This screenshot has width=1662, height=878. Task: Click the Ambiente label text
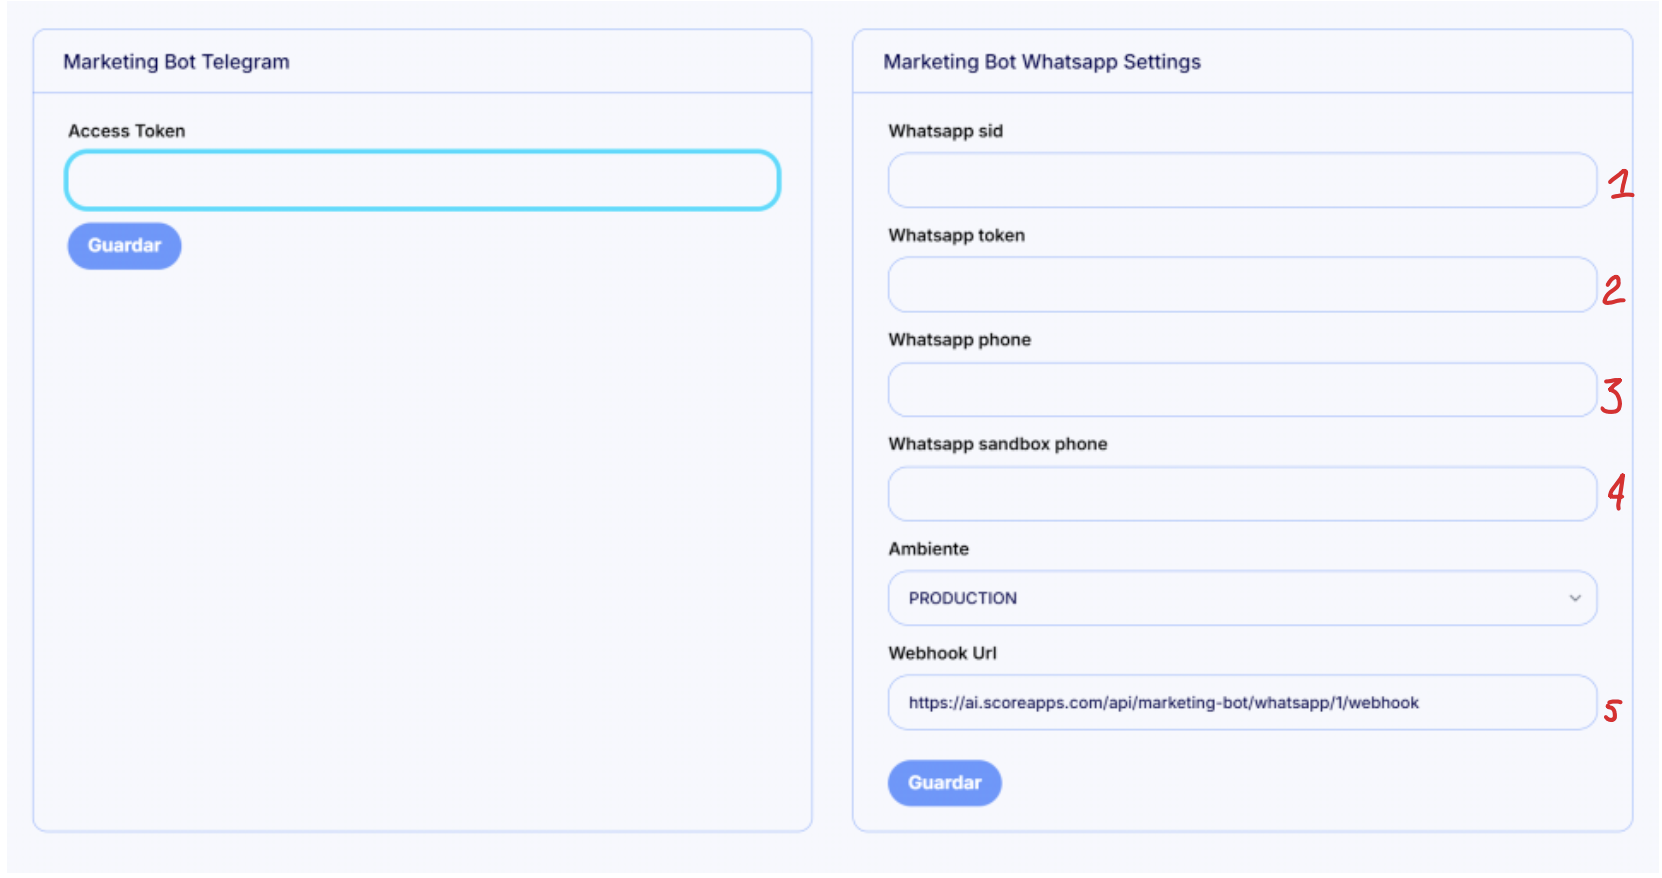point(928,549)
